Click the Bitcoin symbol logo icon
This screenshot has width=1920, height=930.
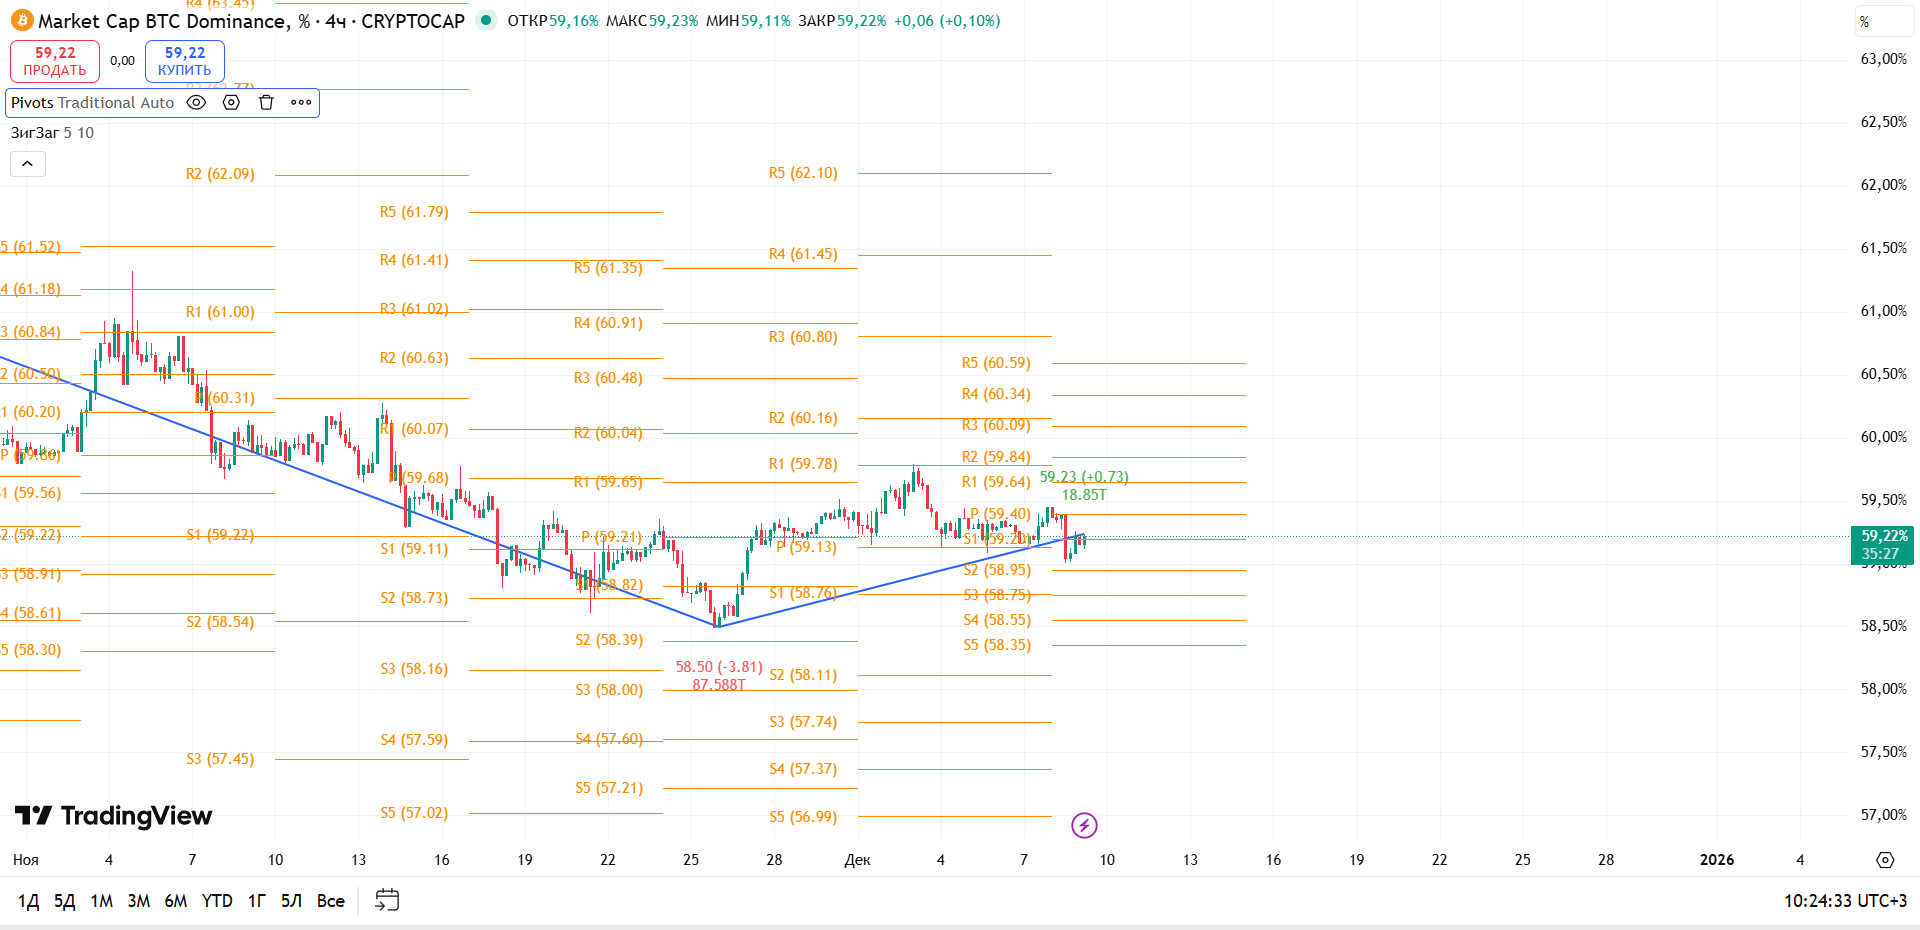22,20
